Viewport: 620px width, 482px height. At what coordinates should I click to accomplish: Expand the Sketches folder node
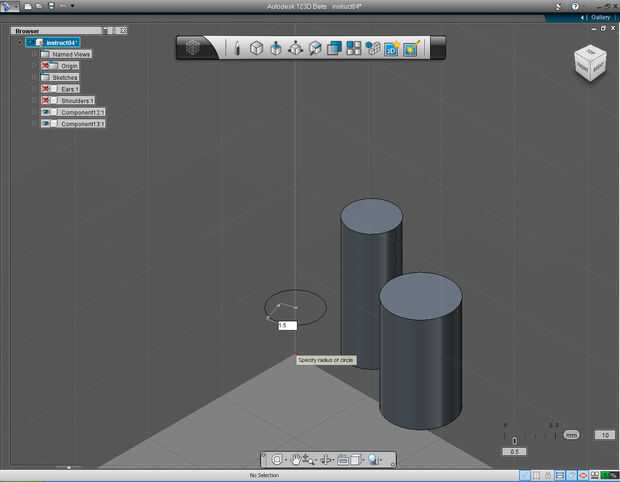coord(33,77)
